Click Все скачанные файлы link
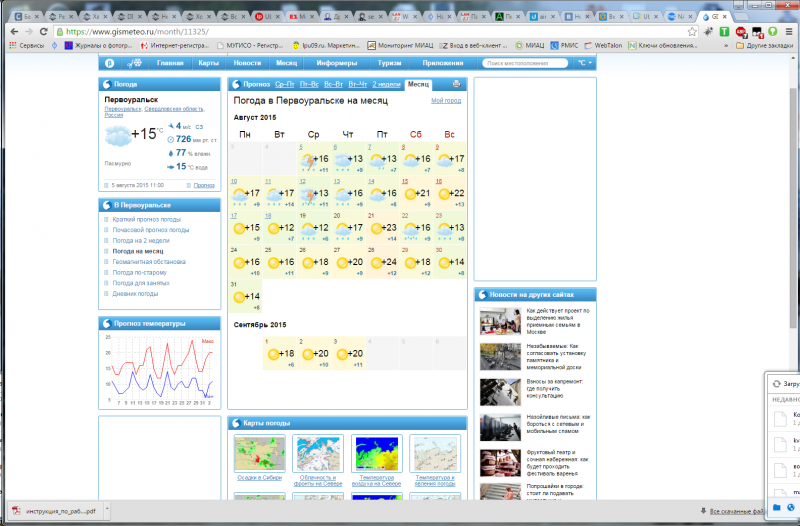 tap(736, 511)
